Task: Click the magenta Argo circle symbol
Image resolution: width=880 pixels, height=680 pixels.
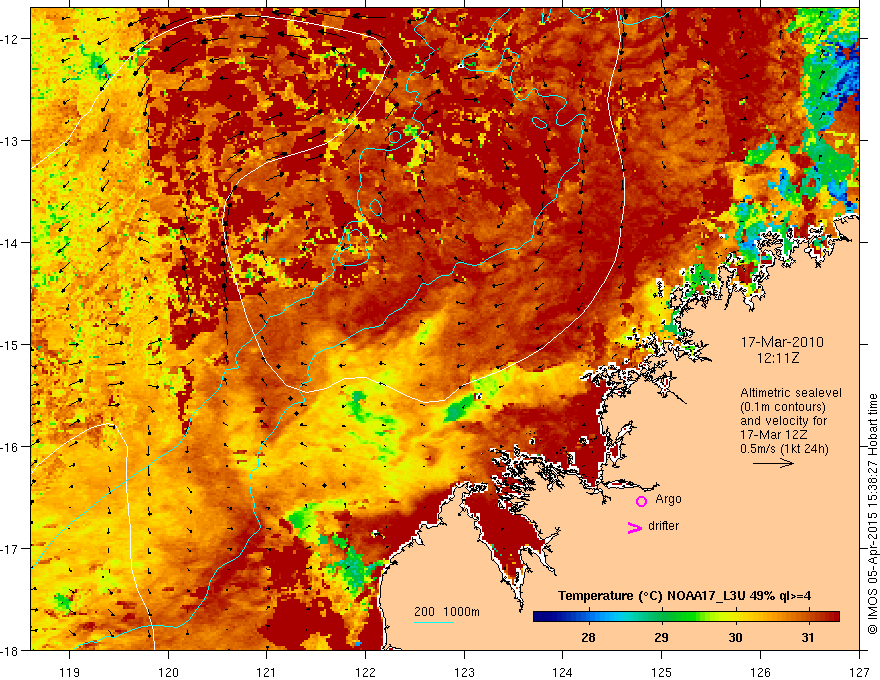Action: click(641, 501)
